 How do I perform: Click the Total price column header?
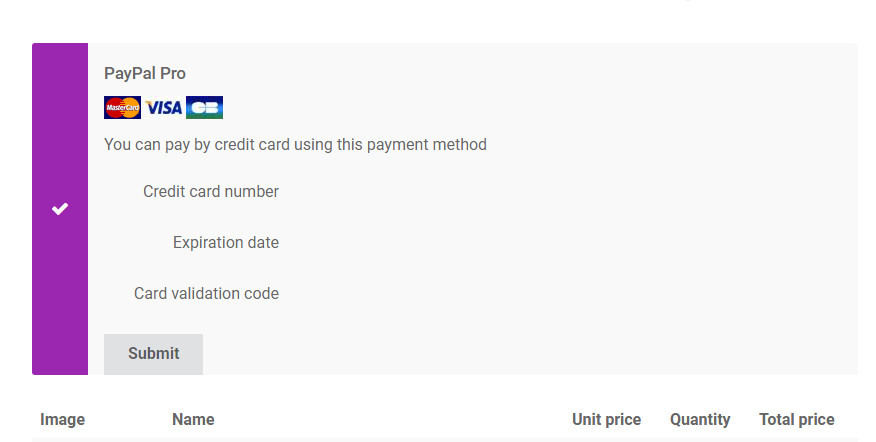[796, 420]
